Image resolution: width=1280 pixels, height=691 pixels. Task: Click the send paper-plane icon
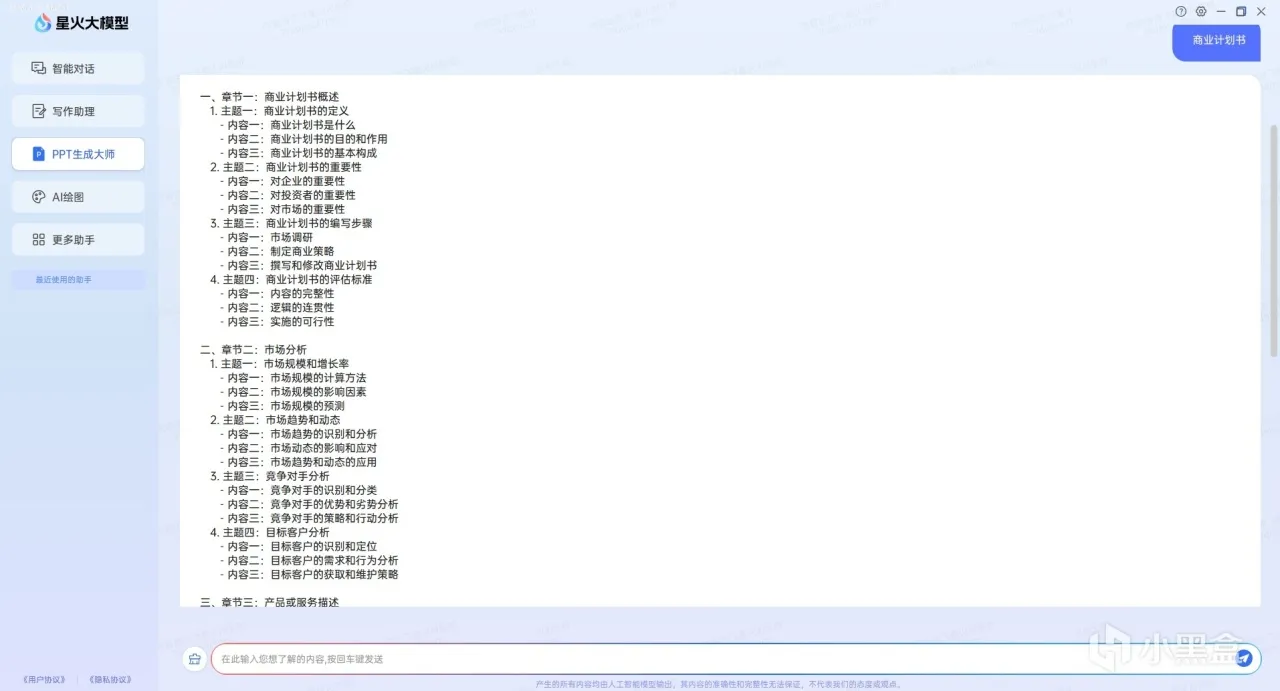pos(1244,658)
